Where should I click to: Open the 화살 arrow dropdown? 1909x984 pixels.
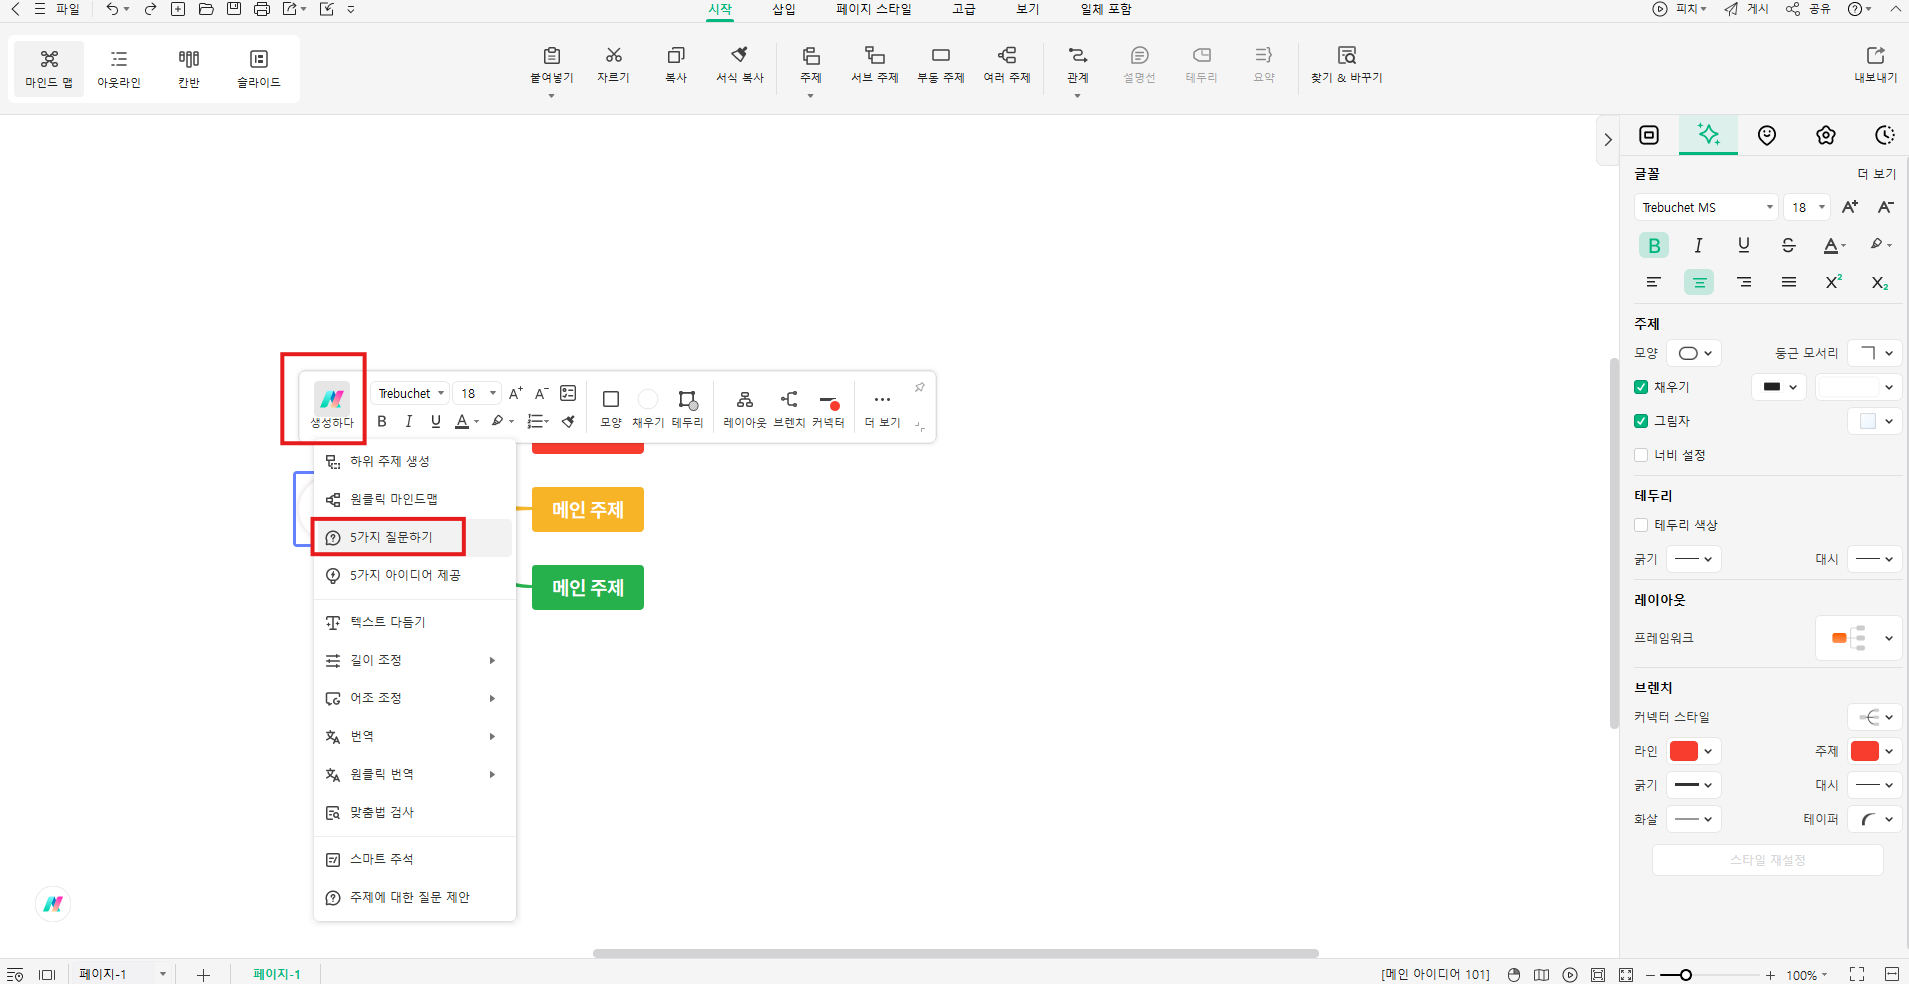pos(1694,819)
